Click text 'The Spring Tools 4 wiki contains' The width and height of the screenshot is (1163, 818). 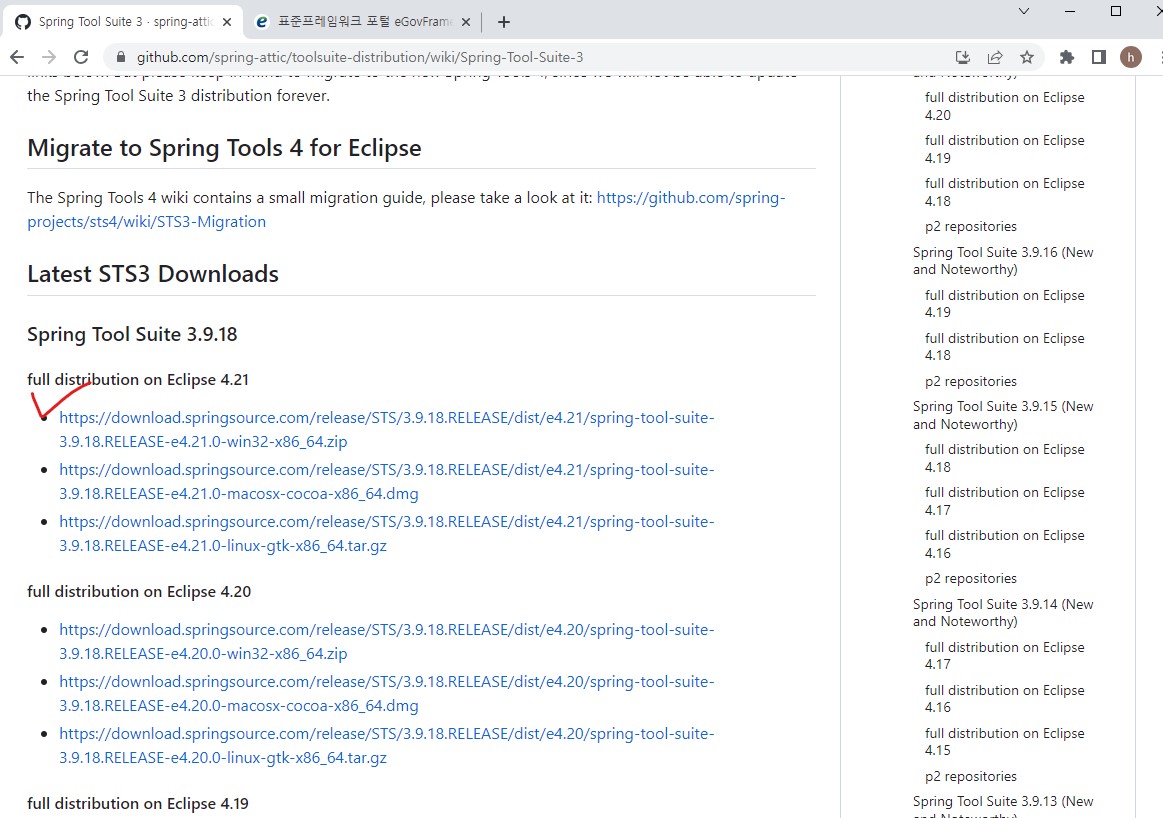[x=140, y=198]
